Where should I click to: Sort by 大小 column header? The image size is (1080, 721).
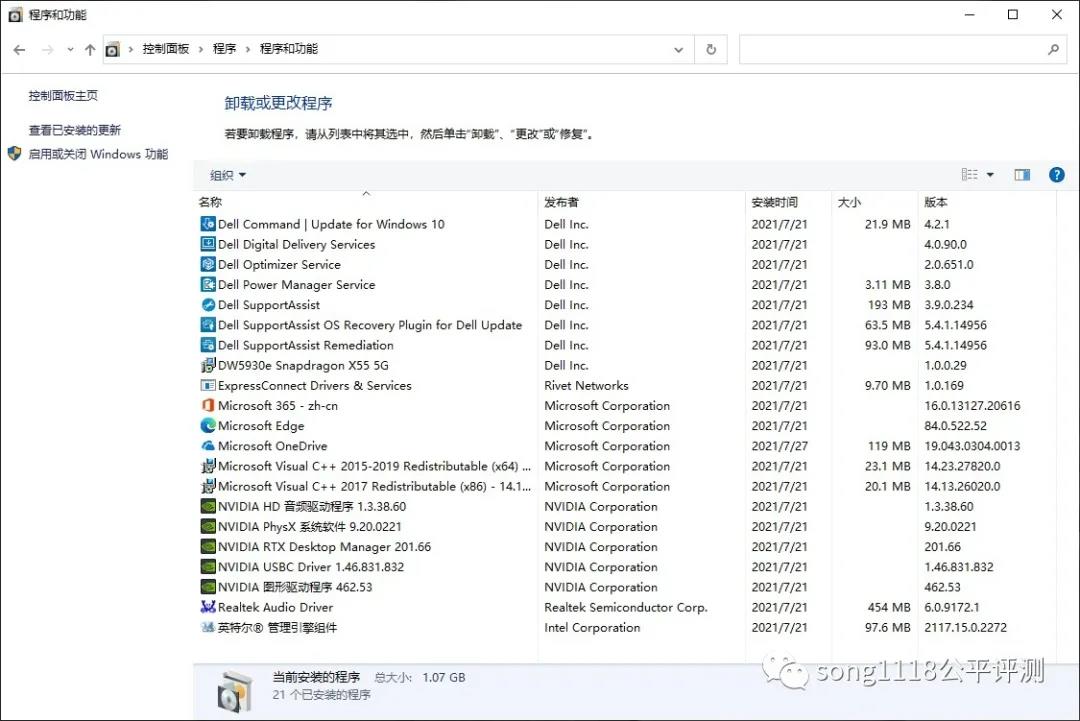point(849,202)
